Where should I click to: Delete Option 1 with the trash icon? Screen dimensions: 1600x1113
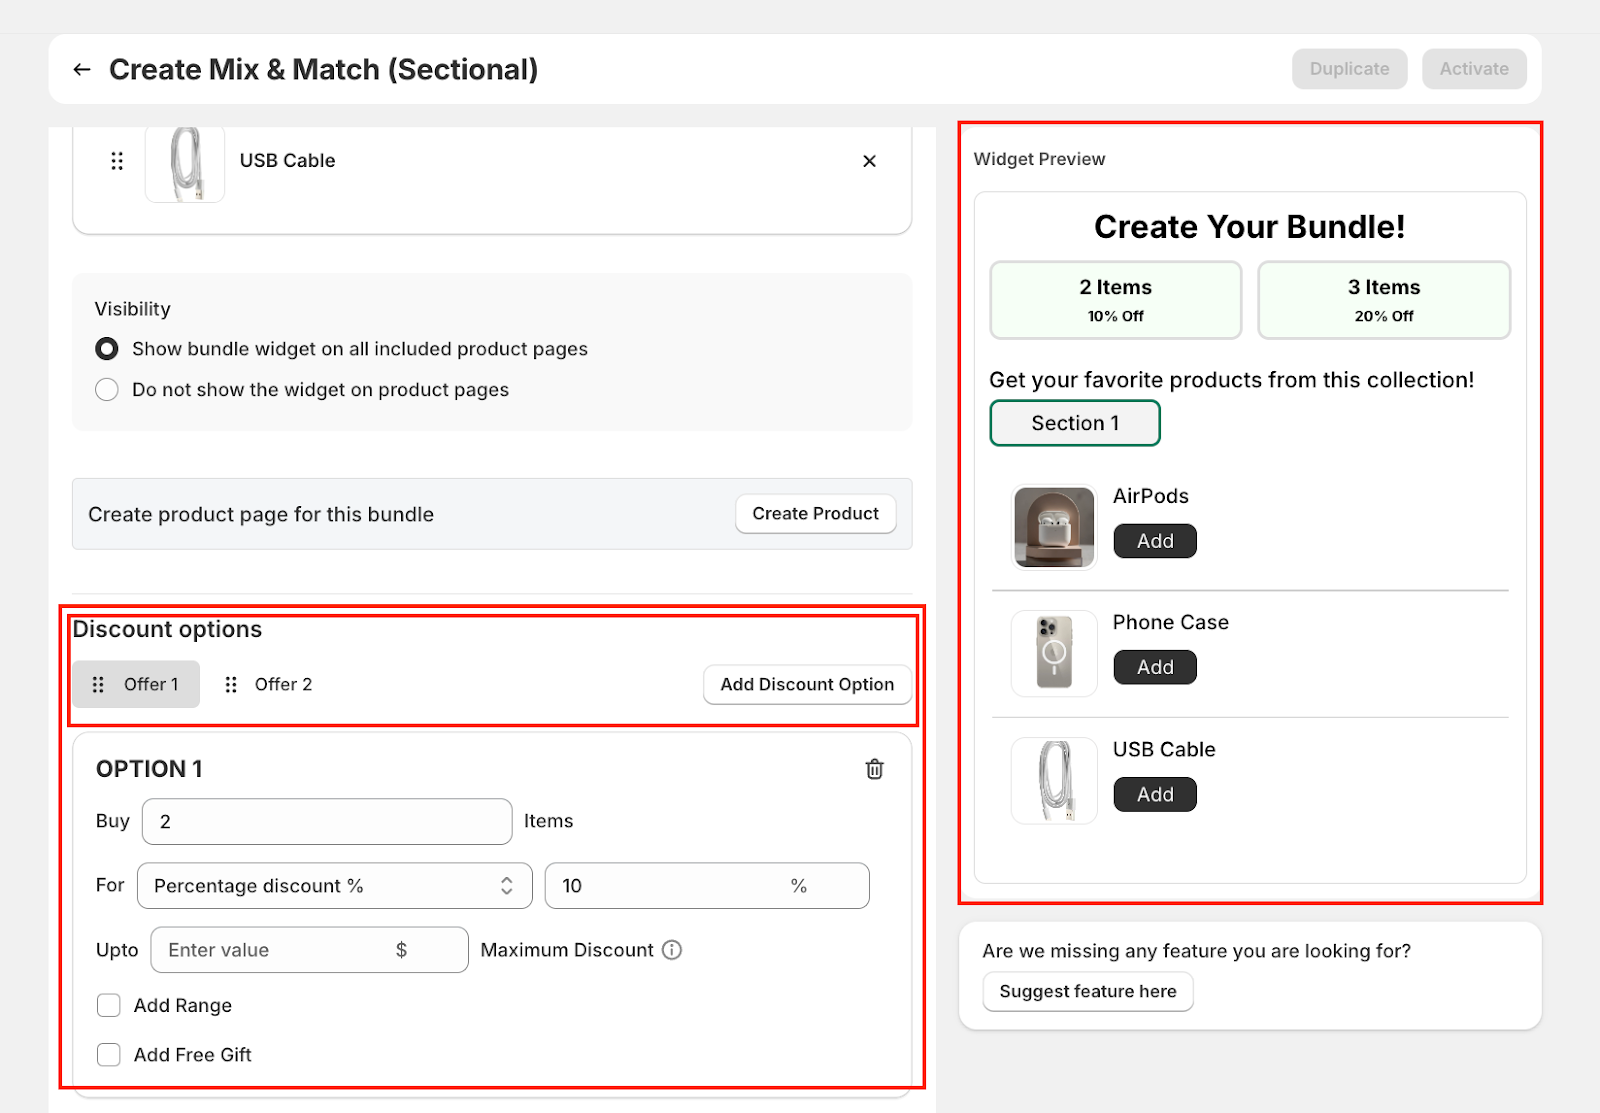coord(874,769)
